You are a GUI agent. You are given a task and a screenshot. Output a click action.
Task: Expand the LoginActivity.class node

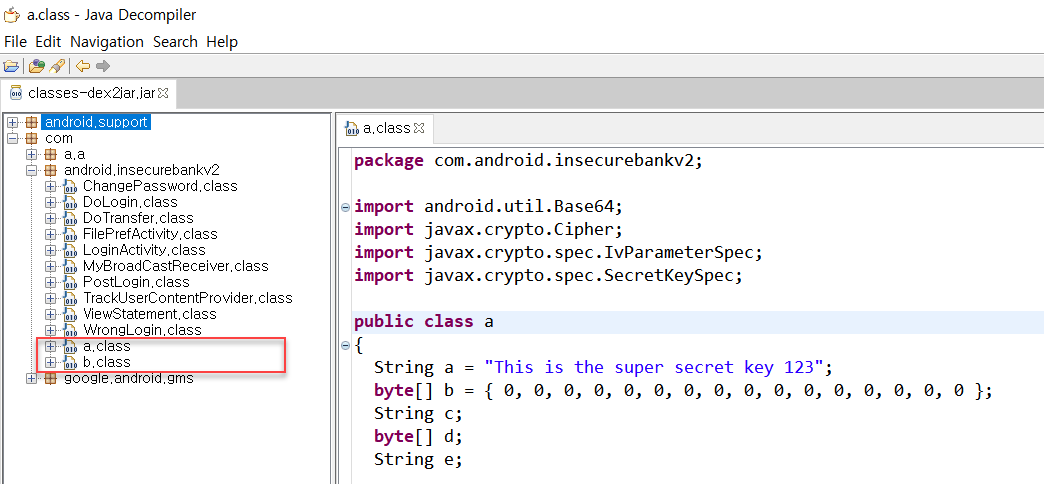(51, 250)
